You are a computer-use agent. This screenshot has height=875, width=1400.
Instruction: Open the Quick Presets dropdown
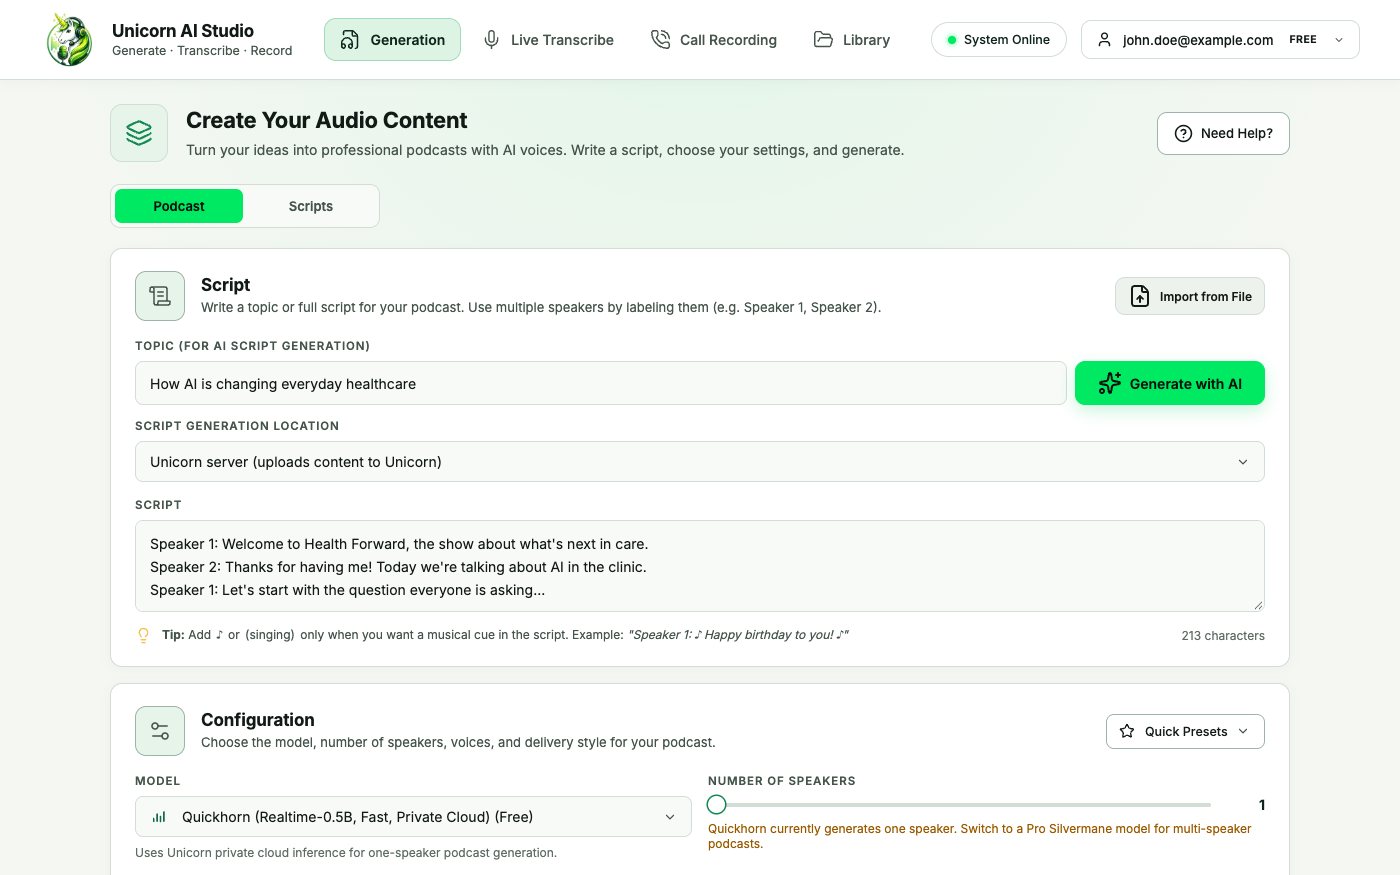pos(1185,731)
